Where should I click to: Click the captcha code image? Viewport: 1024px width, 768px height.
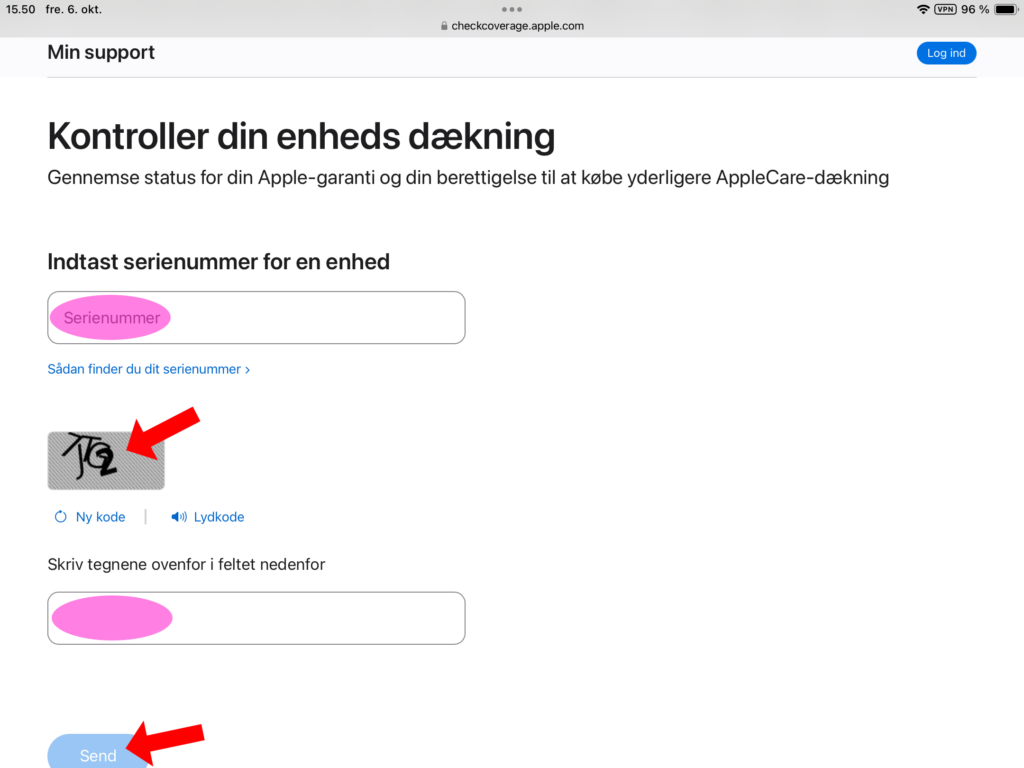106,460
